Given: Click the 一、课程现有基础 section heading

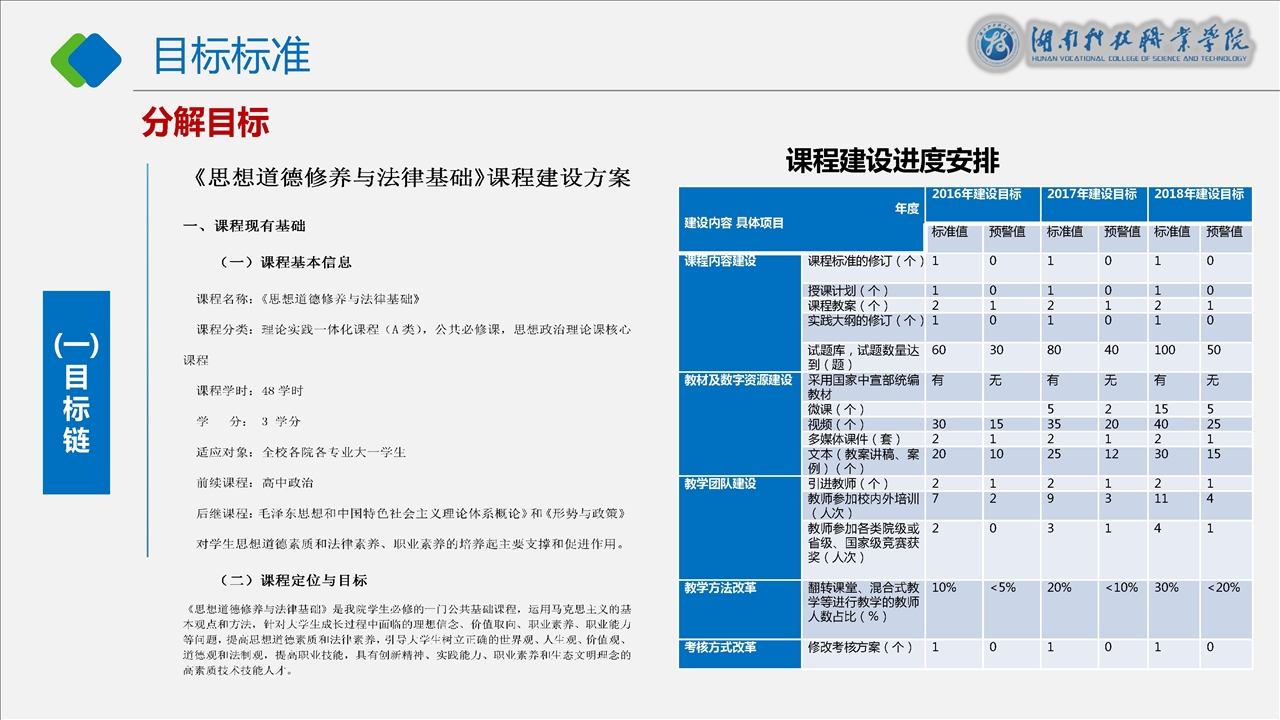Looking at the screenshot, I should coord(244,226).
